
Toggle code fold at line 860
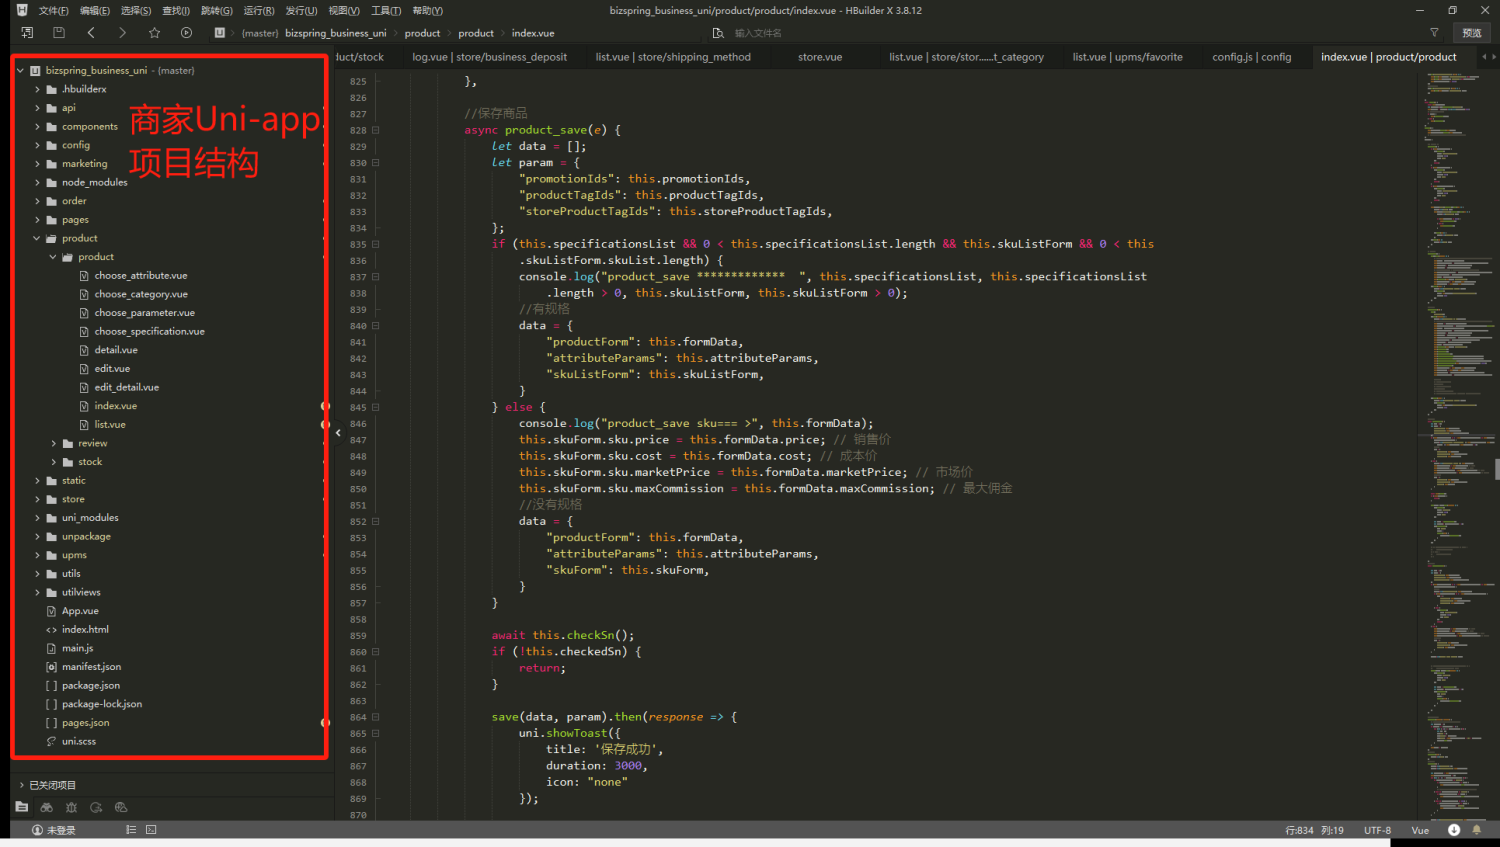(x=376, y=652)
